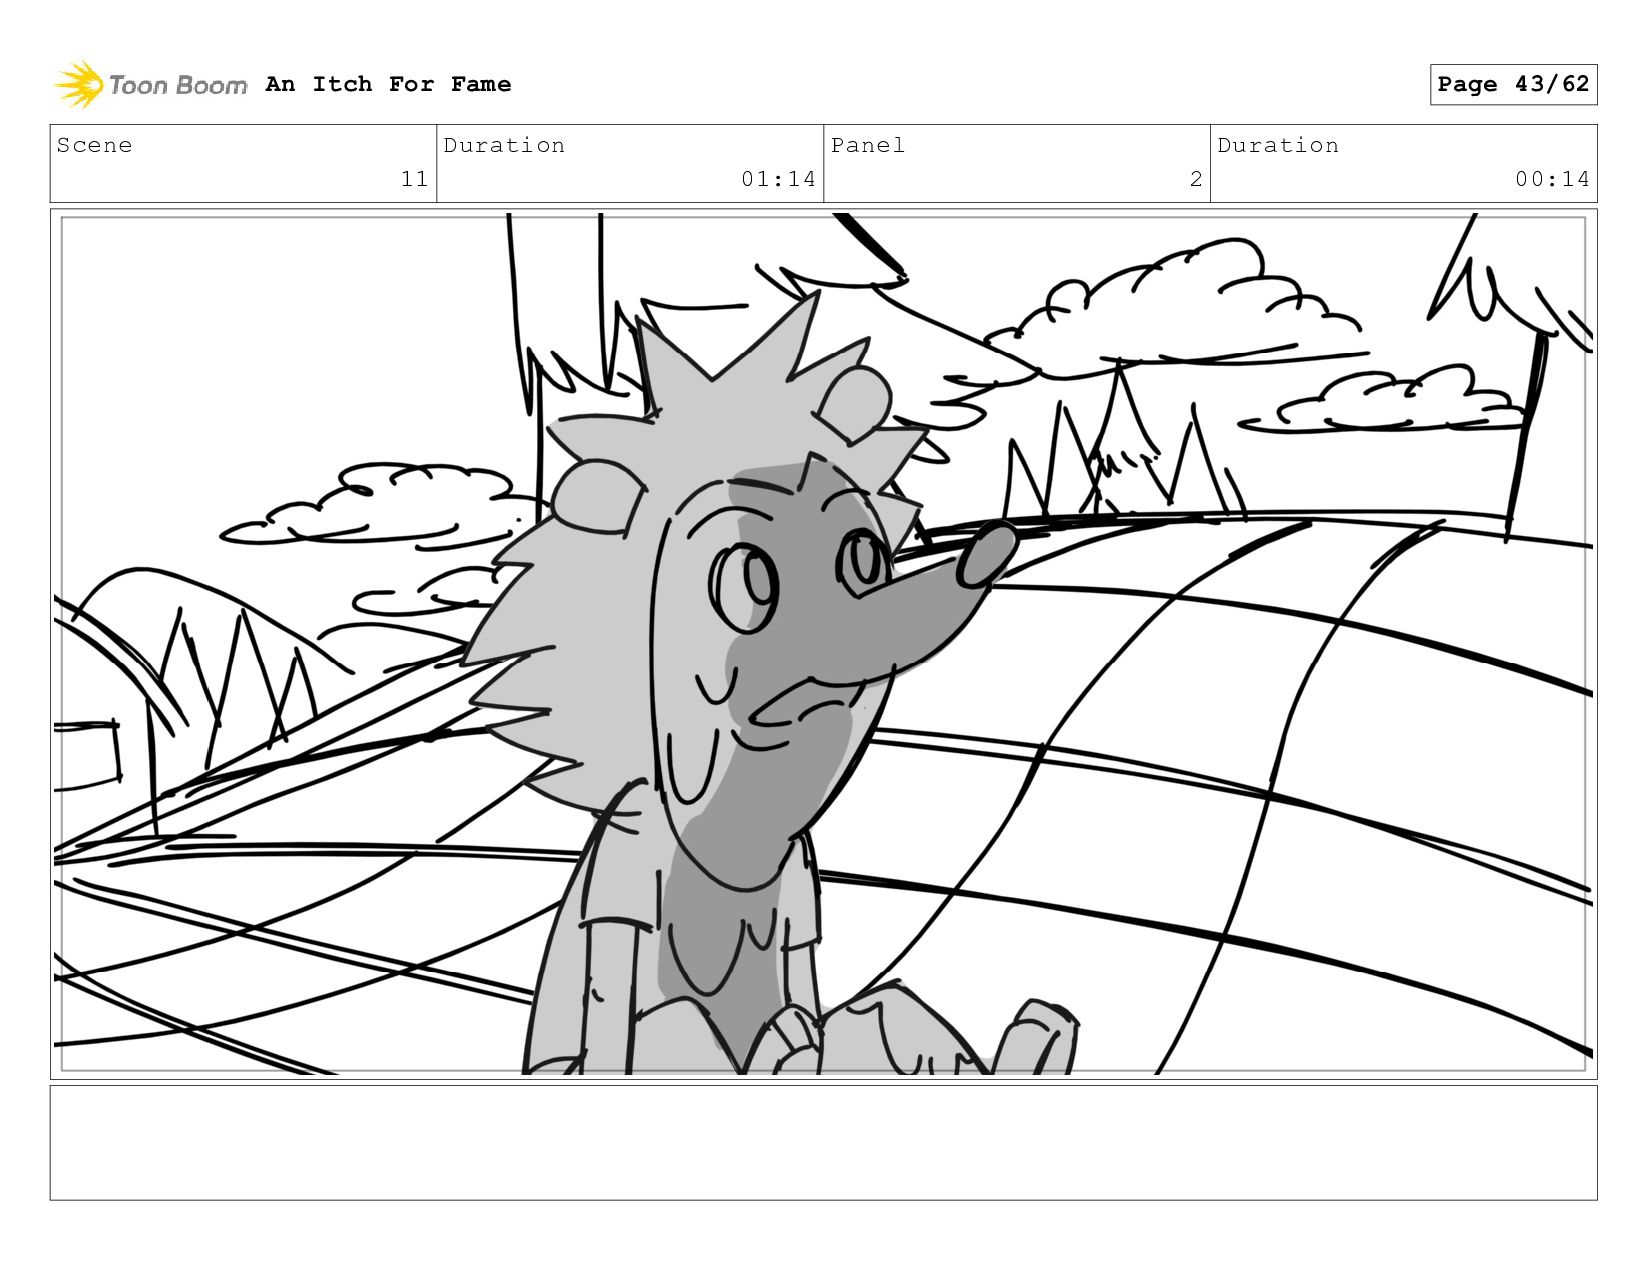Click the 'Scene' label
Image resolution: width=1650 pixels, height=1275 pixels.
pos(94,145)
